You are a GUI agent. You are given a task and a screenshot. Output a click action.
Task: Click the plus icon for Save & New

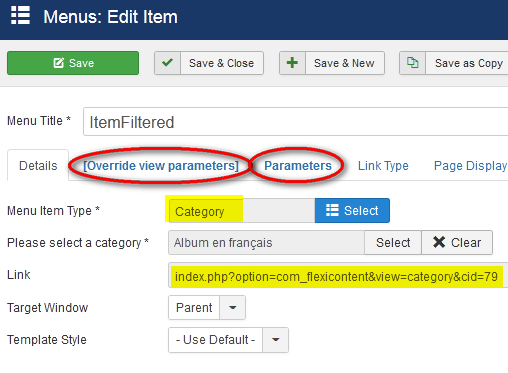292,63
